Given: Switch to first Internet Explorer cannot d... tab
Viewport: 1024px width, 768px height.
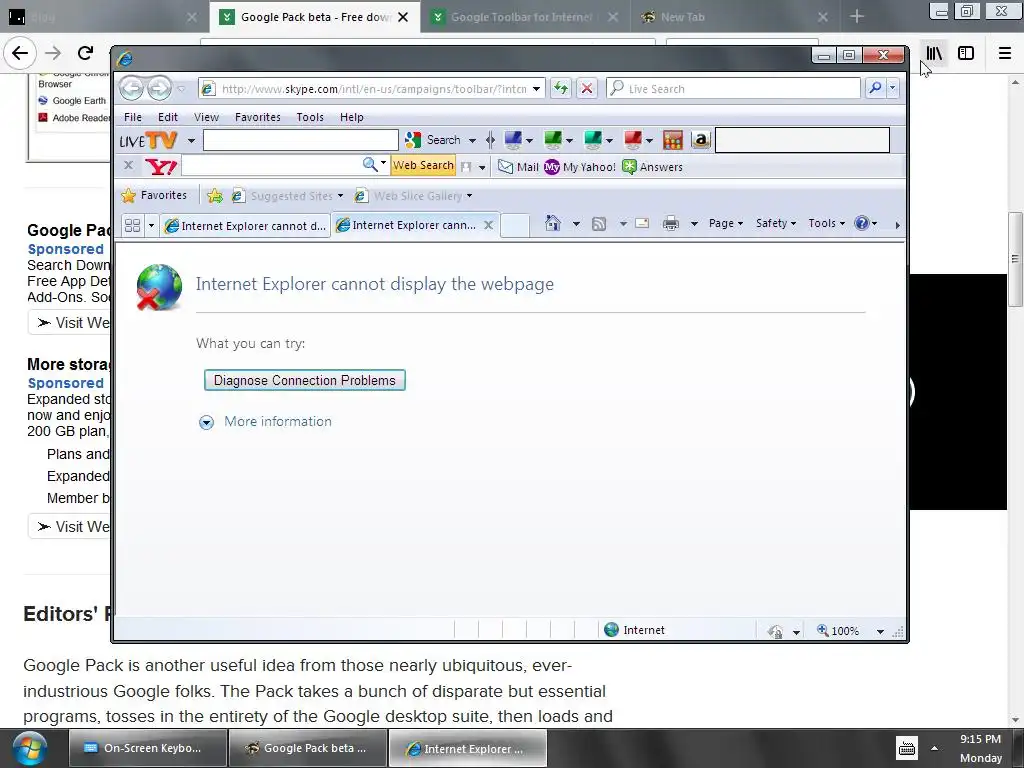Looking at the screenshot, I should [x=245, y=225].
